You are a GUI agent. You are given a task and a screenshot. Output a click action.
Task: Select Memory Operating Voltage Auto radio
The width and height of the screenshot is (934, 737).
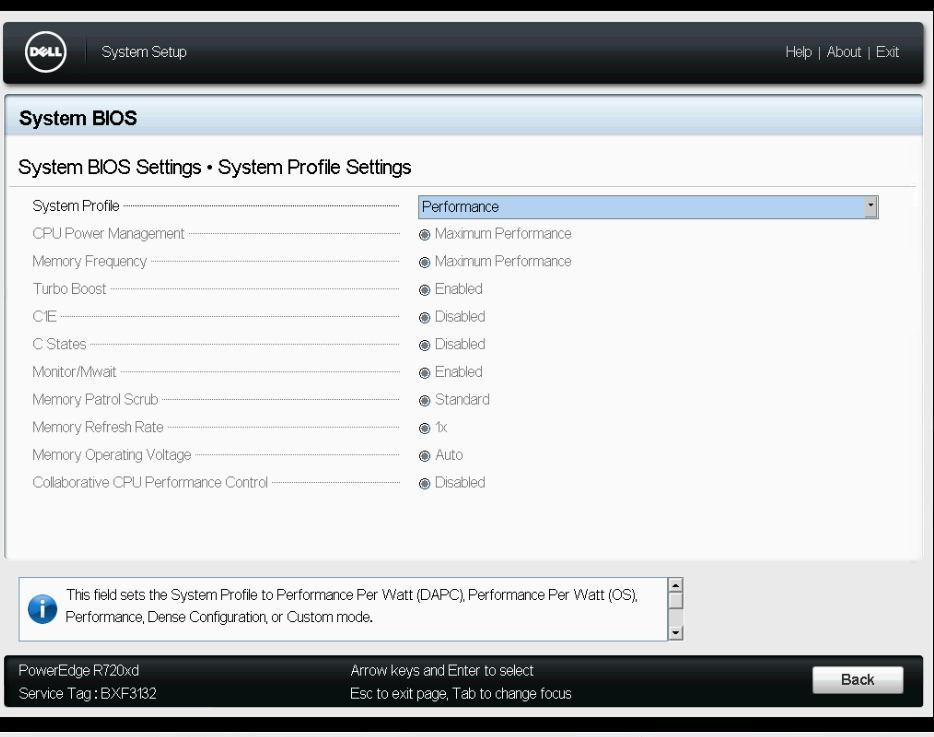click(424, 456)
